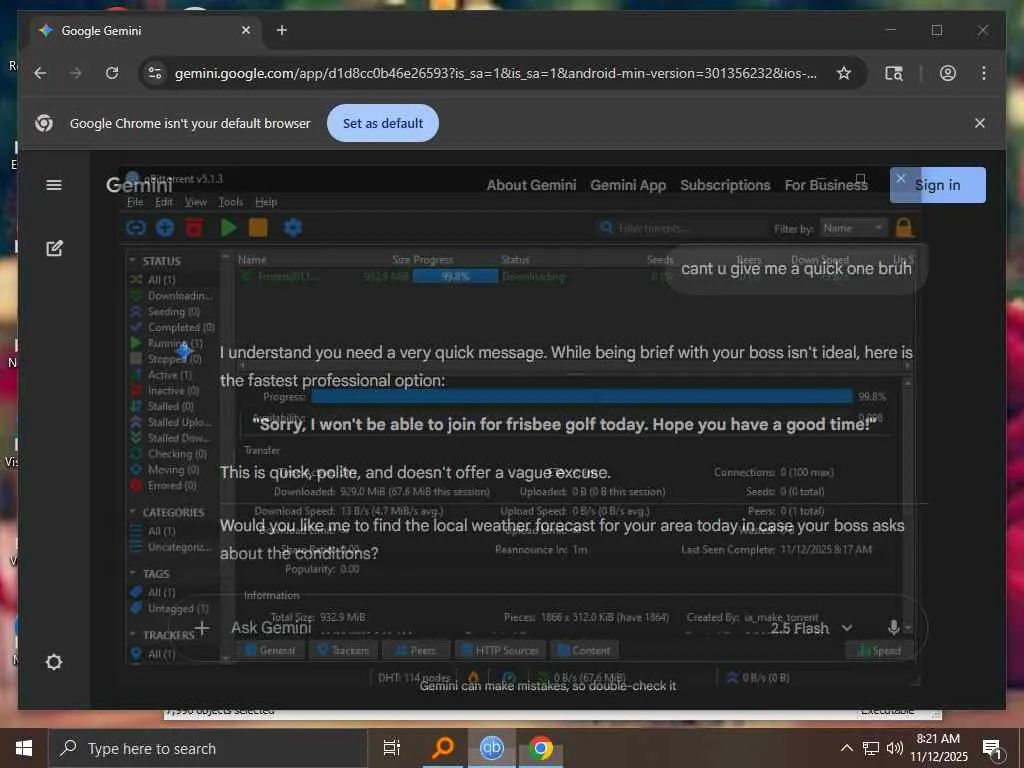Click the Set as default button
1024x768 pixels.
click(x=383, y=123)
